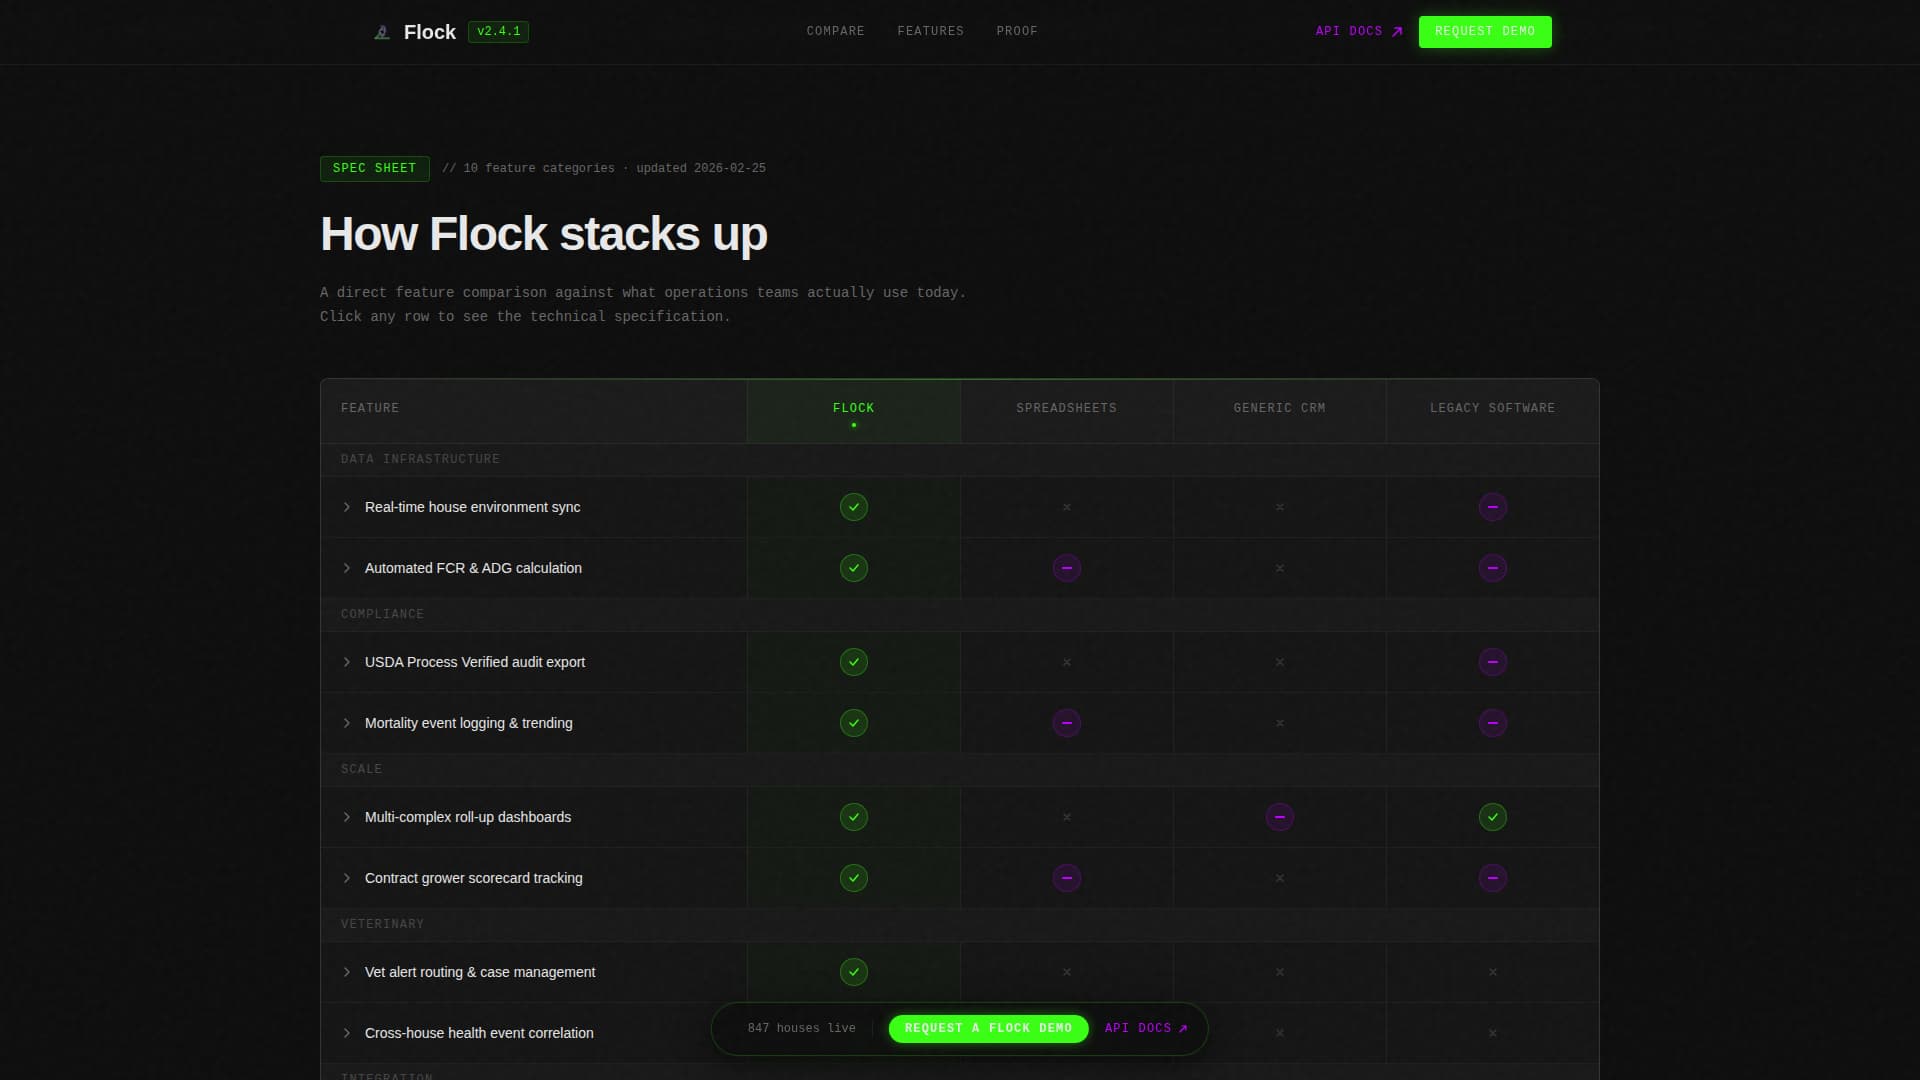Image resolution: width=1920 pixels, height=1080 pixels.
Task: Click the Veterinary category label
Action: (382, 924)
